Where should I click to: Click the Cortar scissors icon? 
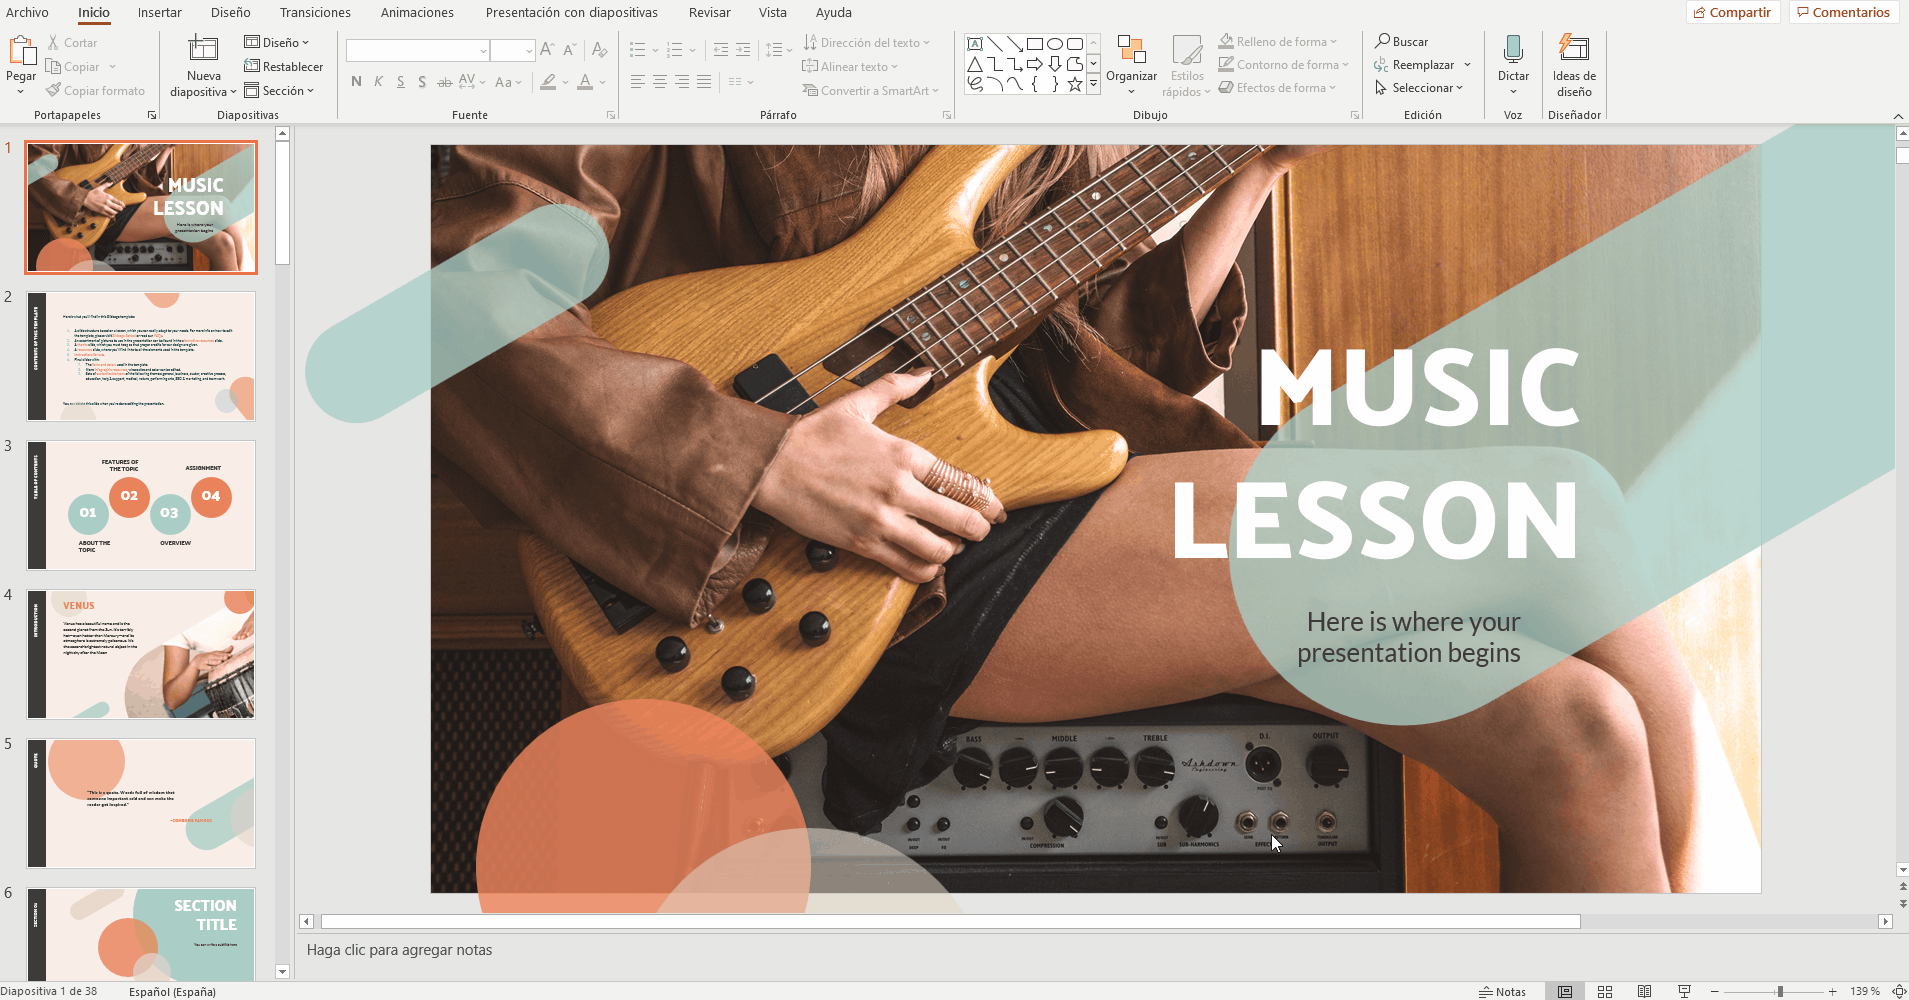(53, 43)
